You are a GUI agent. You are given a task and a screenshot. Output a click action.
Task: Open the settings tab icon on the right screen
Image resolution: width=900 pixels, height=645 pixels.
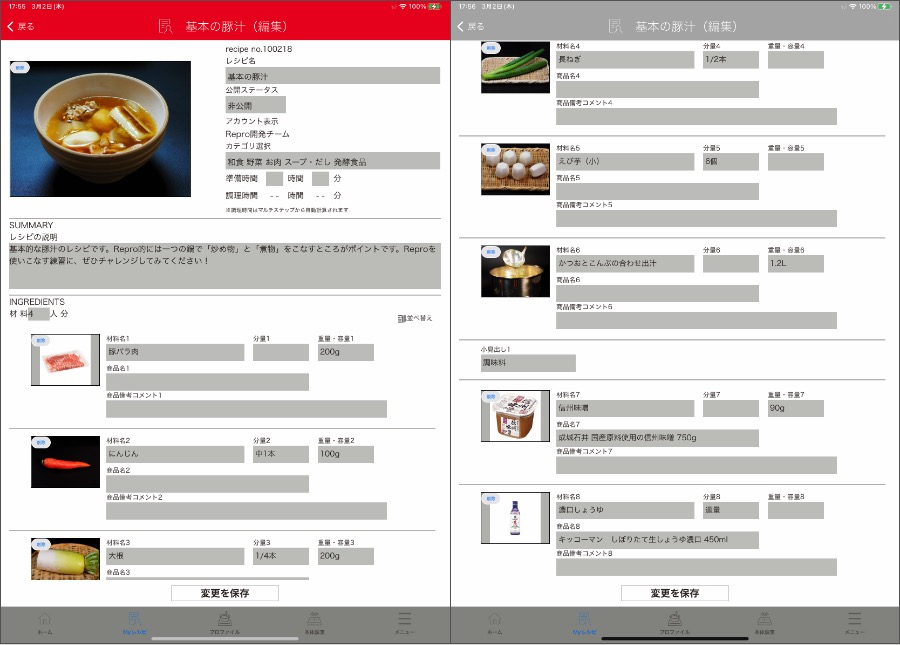tap(763, 621)
